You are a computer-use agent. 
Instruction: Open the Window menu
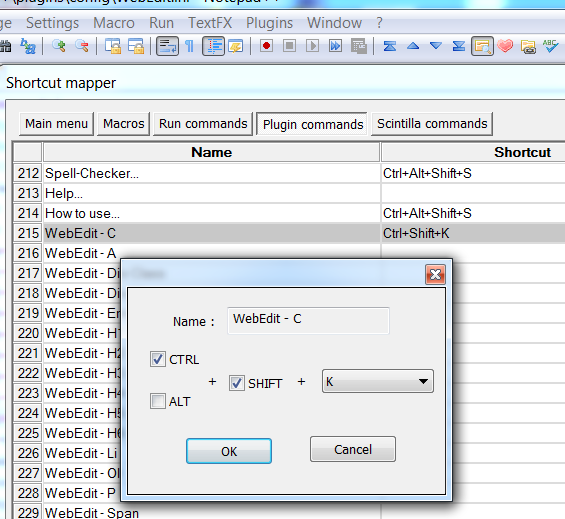[x=334, y=23]
